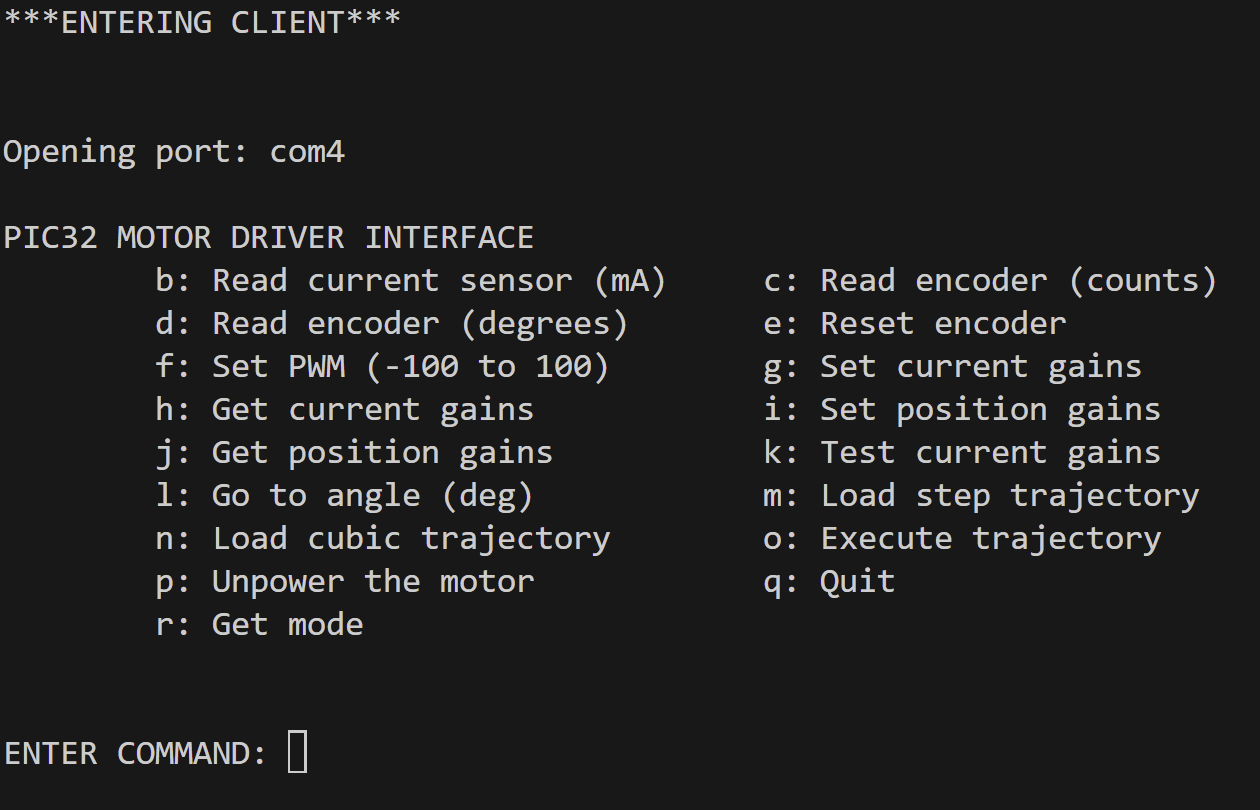Screen dimensions: 1260x810
Task: Click the 'Opening port: com4' text
Action: pyautogui.click(x=174, y=152)
